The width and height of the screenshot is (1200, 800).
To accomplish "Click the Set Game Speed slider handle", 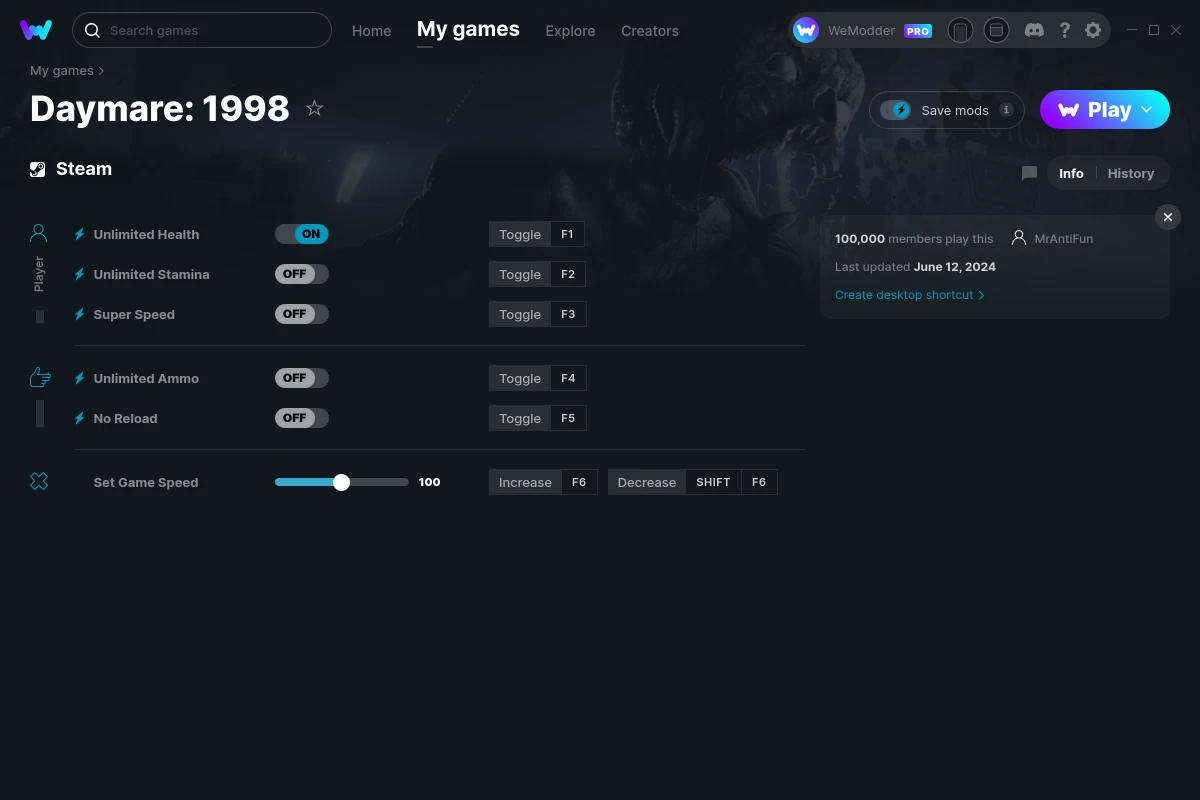I will tap(342, 482).
